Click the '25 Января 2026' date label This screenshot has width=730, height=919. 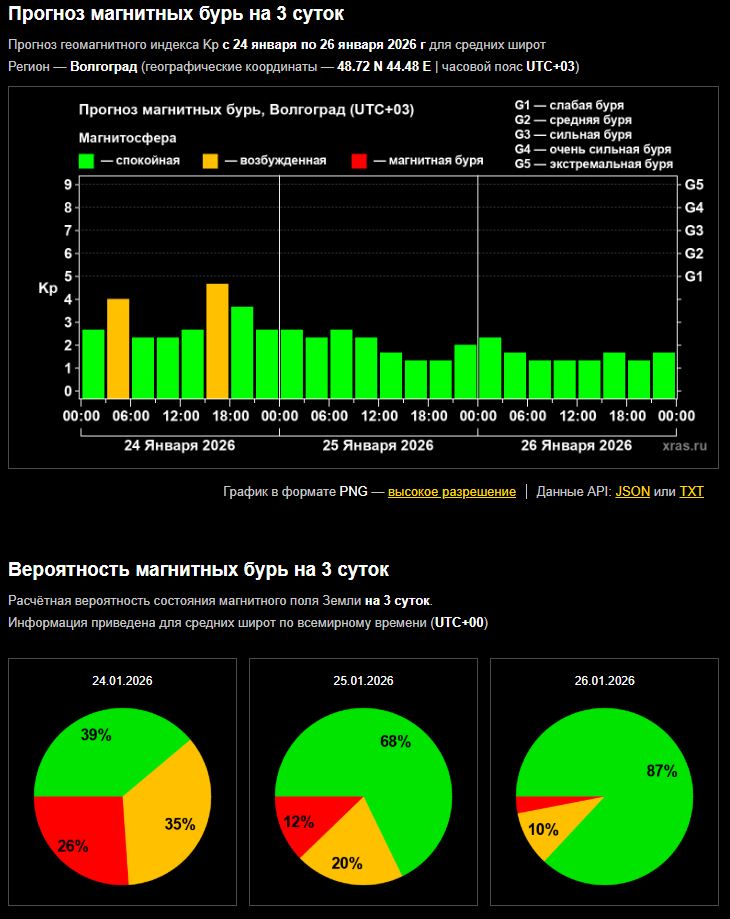[378, 445]
